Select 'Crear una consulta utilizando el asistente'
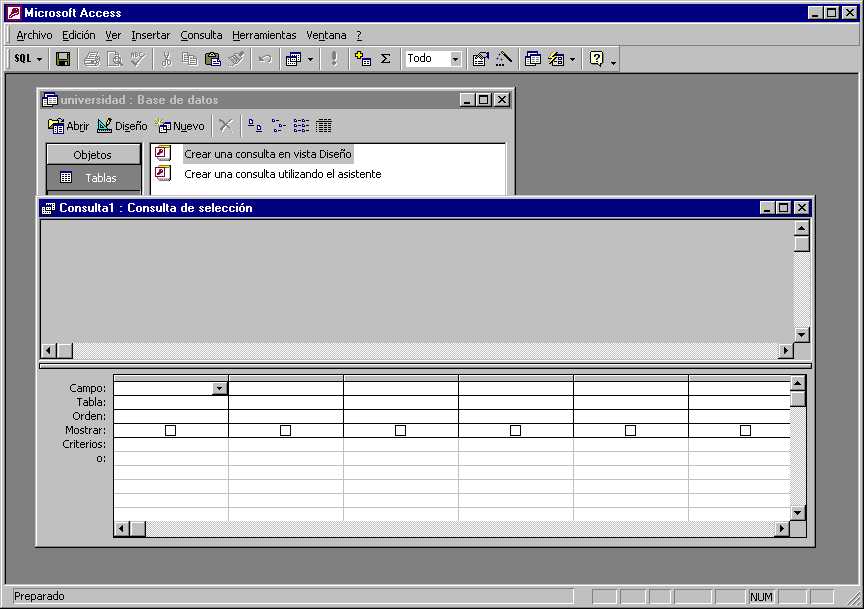 click(283, 174)
